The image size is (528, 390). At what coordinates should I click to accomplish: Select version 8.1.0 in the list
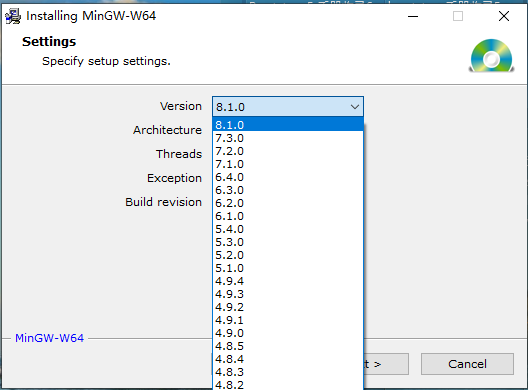(x=288, y=125)
